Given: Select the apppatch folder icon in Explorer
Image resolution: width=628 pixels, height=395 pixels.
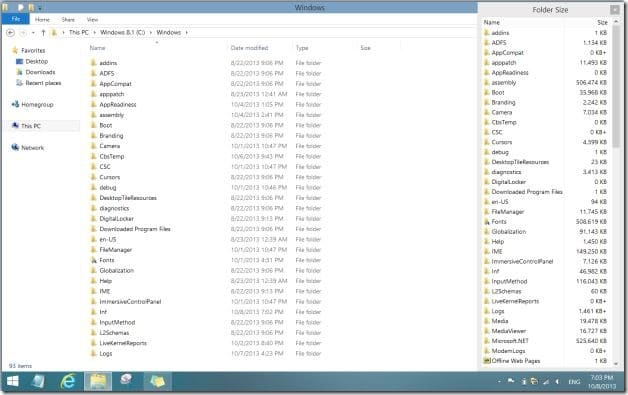Looking at the screenshot, I should (x=93, y=94).
